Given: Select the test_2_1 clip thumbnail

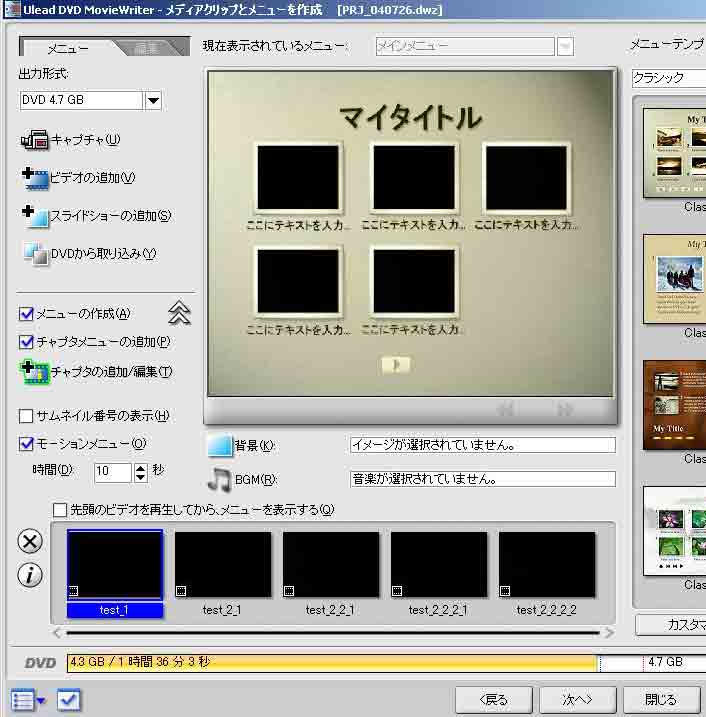Looking at the screenshot, I should coord(223,568).
